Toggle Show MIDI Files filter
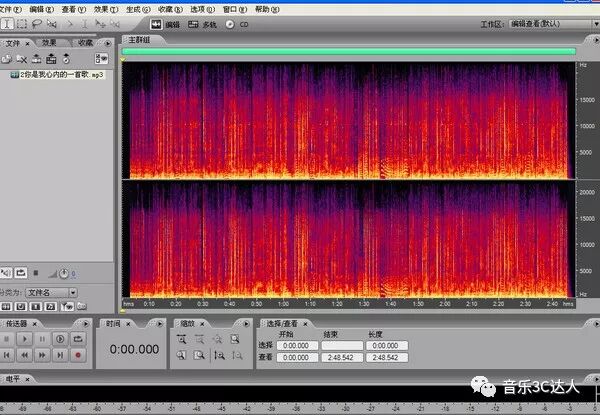The height and width of the screenshot is (415, 600). tap(51, 306)
